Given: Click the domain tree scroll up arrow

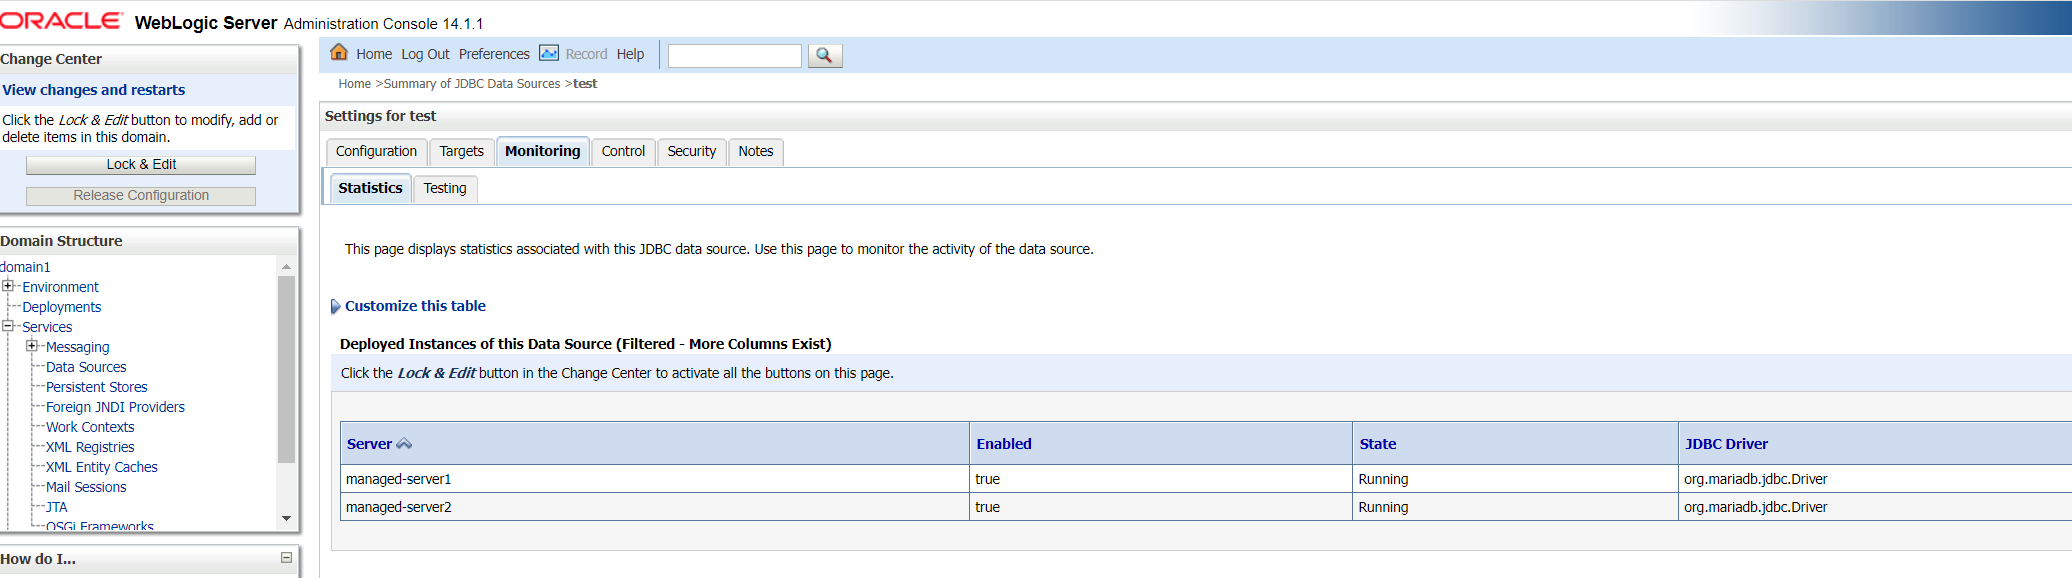Looking at the screenshot, I should [x=286, y=267].
